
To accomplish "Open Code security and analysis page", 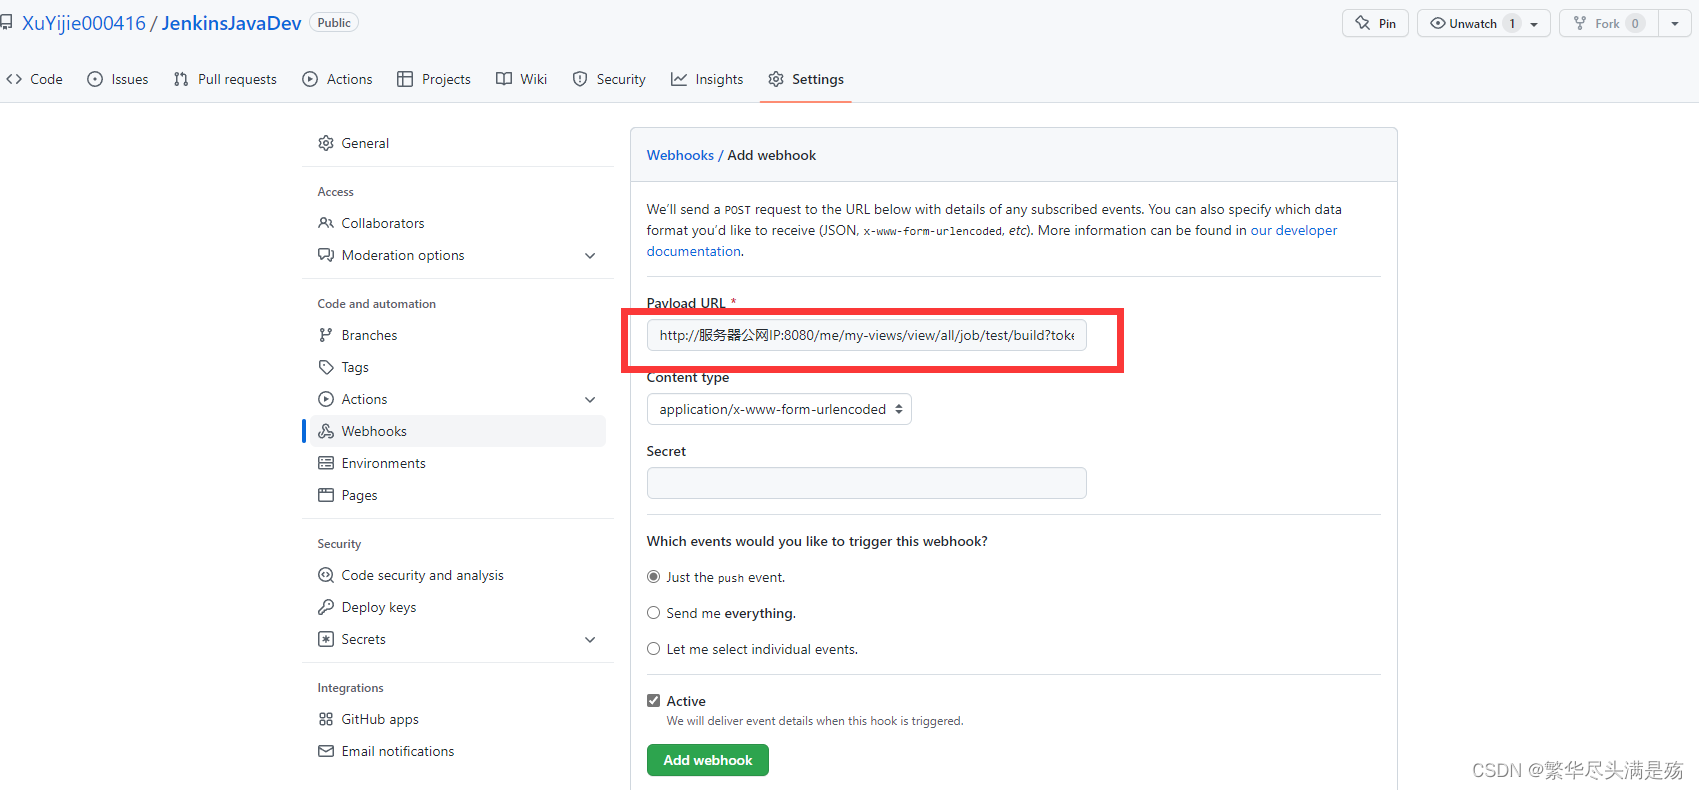I will click(x=458, y=575).
